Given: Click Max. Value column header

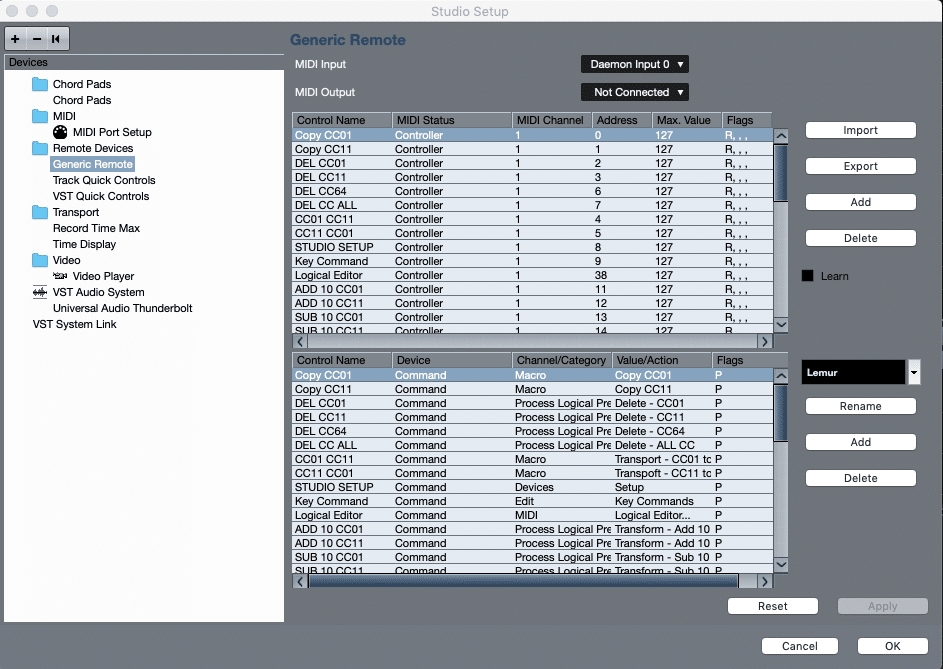Looking at the screenshot, I should point(687,120).
